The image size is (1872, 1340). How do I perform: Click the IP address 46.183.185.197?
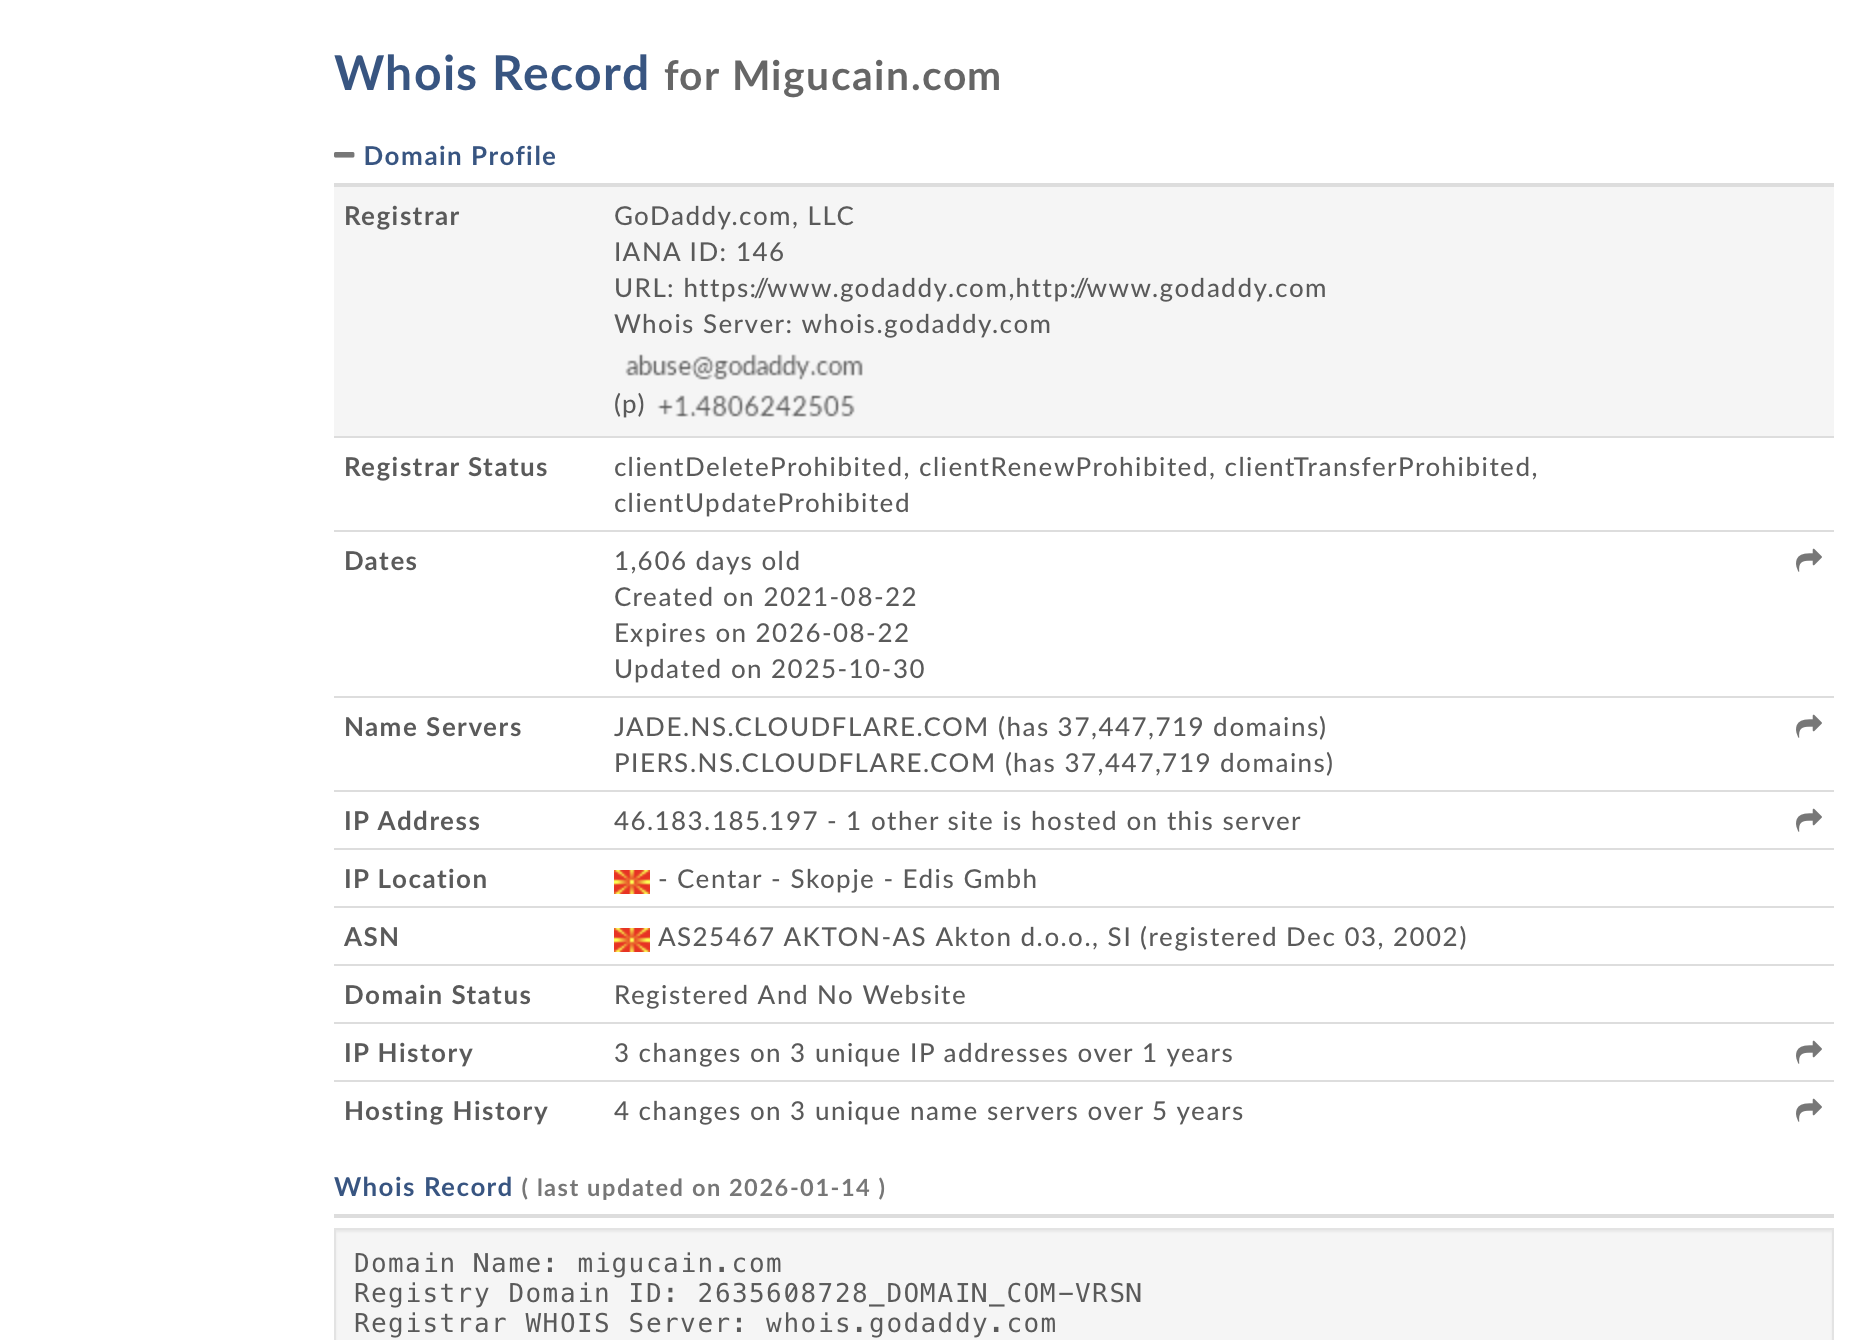(715, 821)
